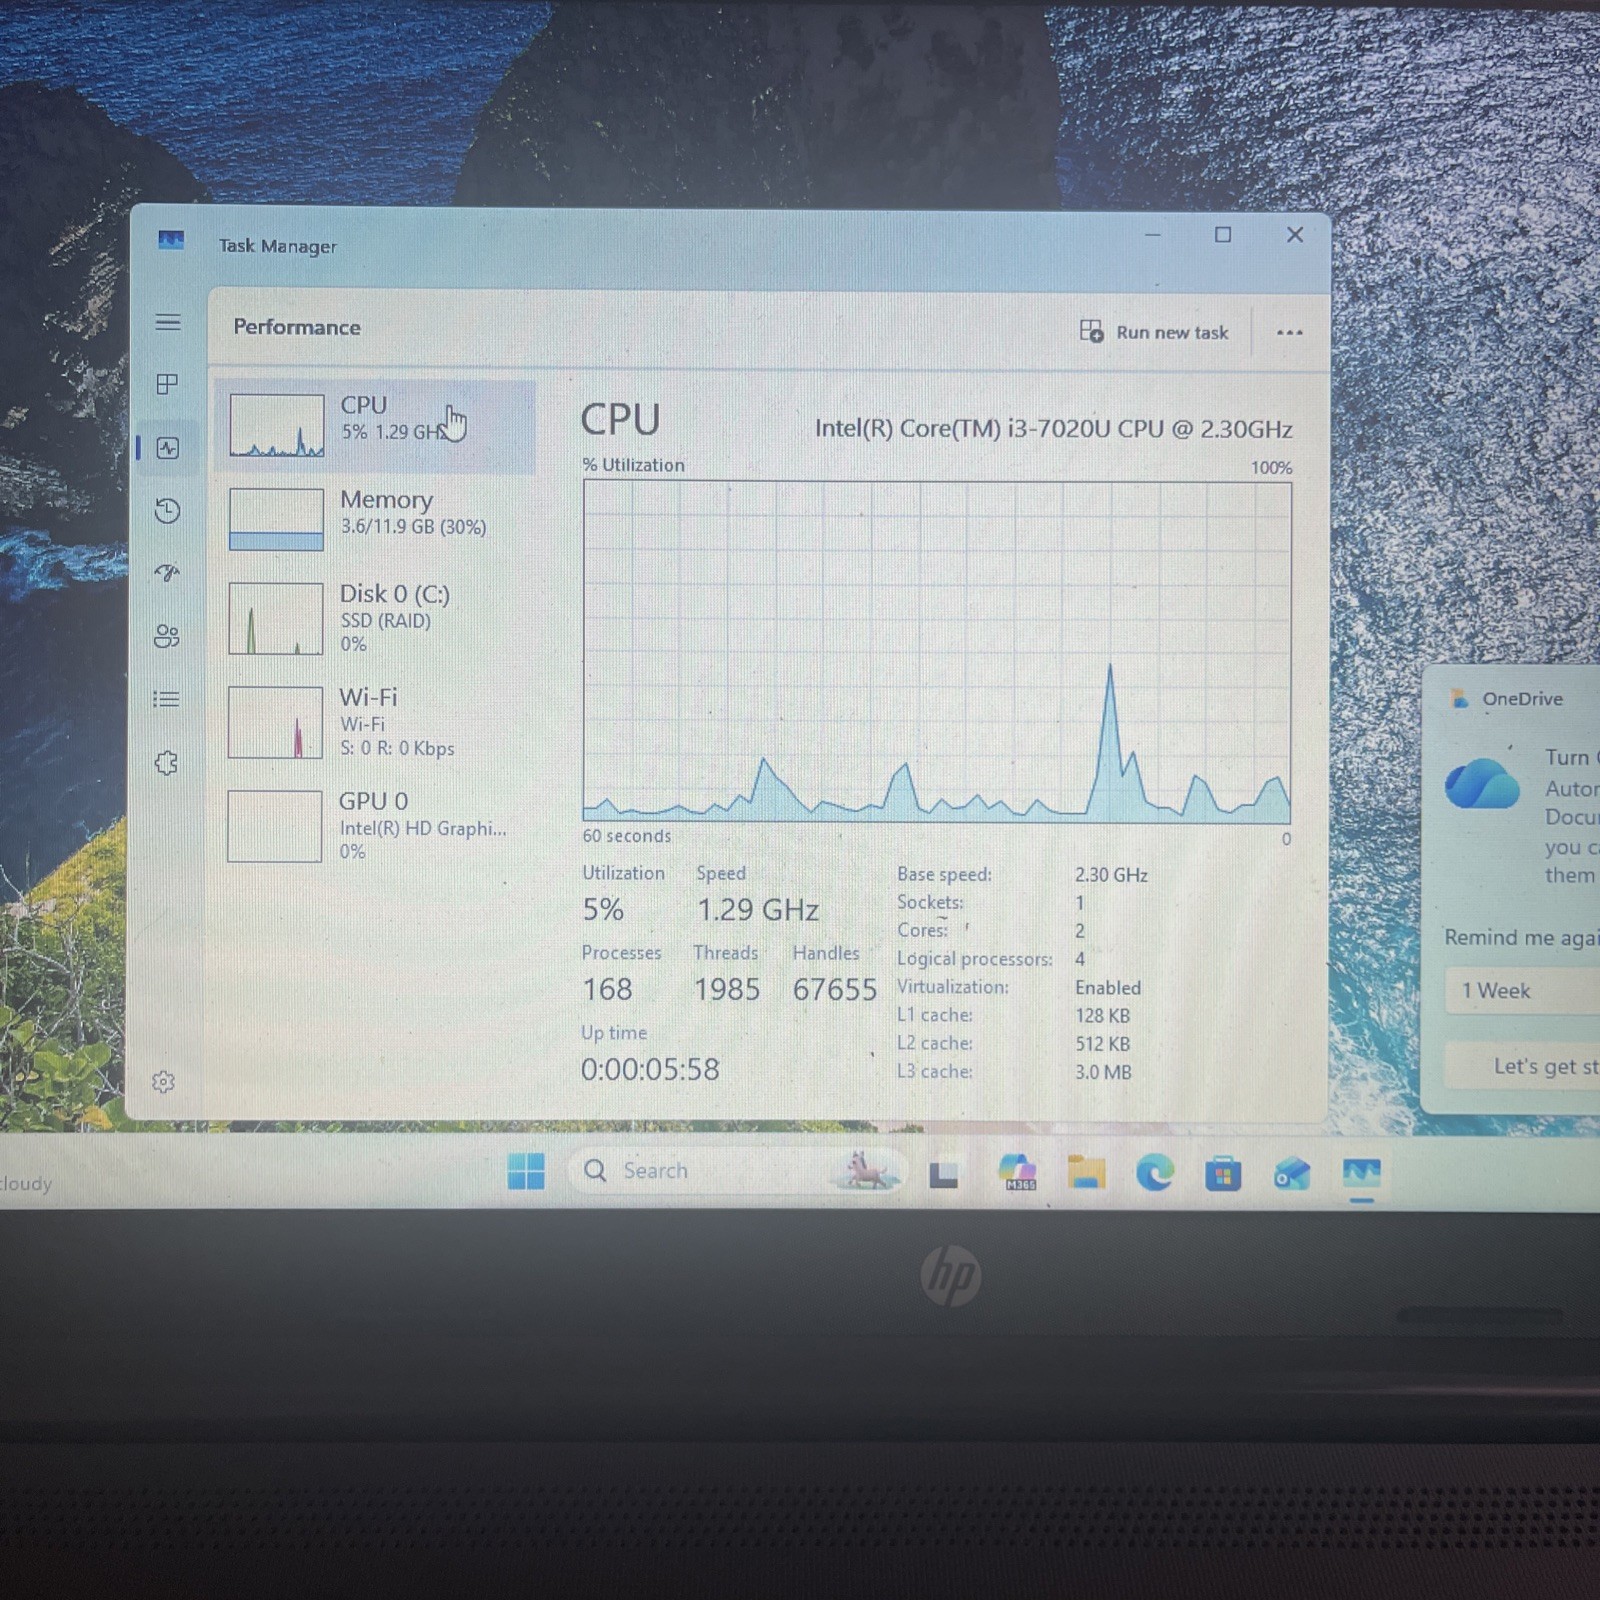
Task: Click the Task Manager title bar app icon
Action: pos(171,240)
